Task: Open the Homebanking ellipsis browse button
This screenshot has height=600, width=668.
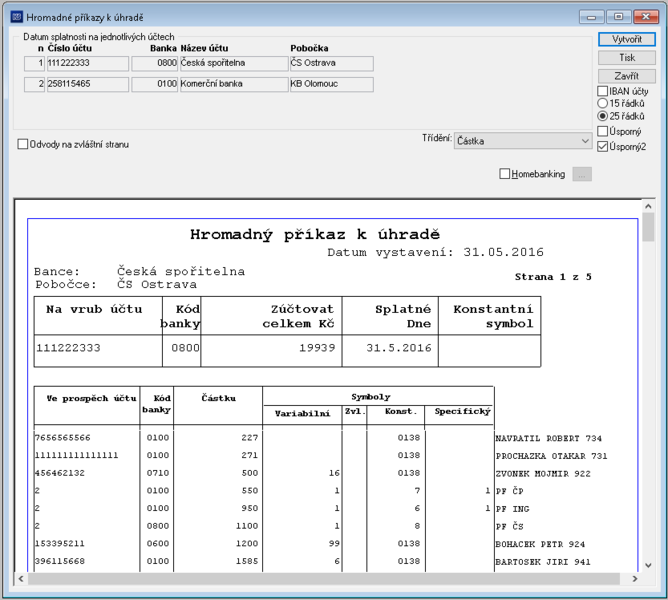Action: click(x=582, y=174)
